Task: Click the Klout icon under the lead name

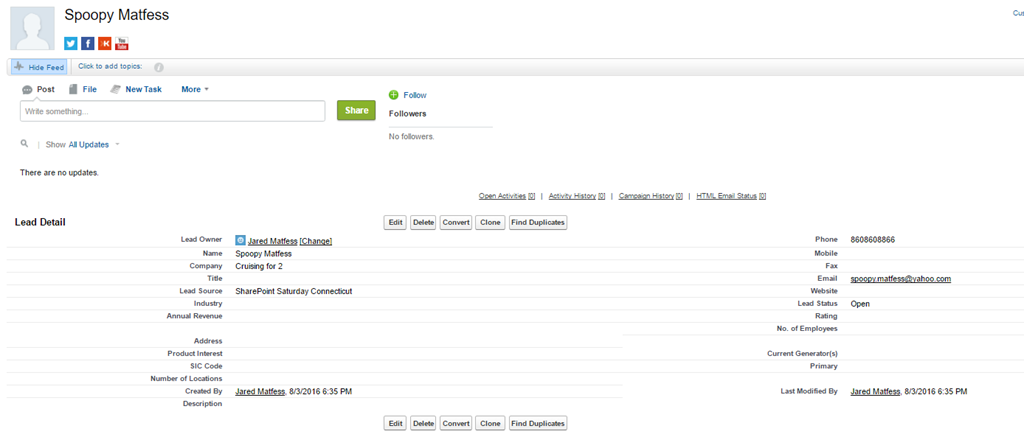Action: (x=105, y=44)
